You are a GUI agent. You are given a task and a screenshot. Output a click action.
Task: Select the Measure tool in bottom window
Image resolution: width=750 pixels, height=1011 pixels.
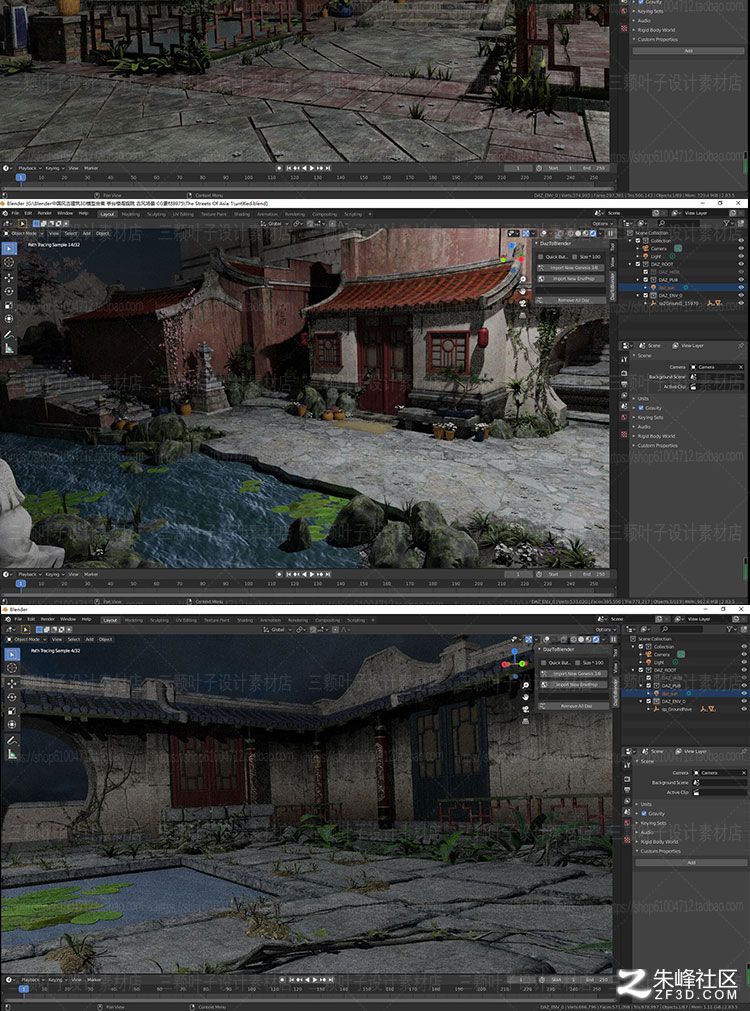[12, 754]
